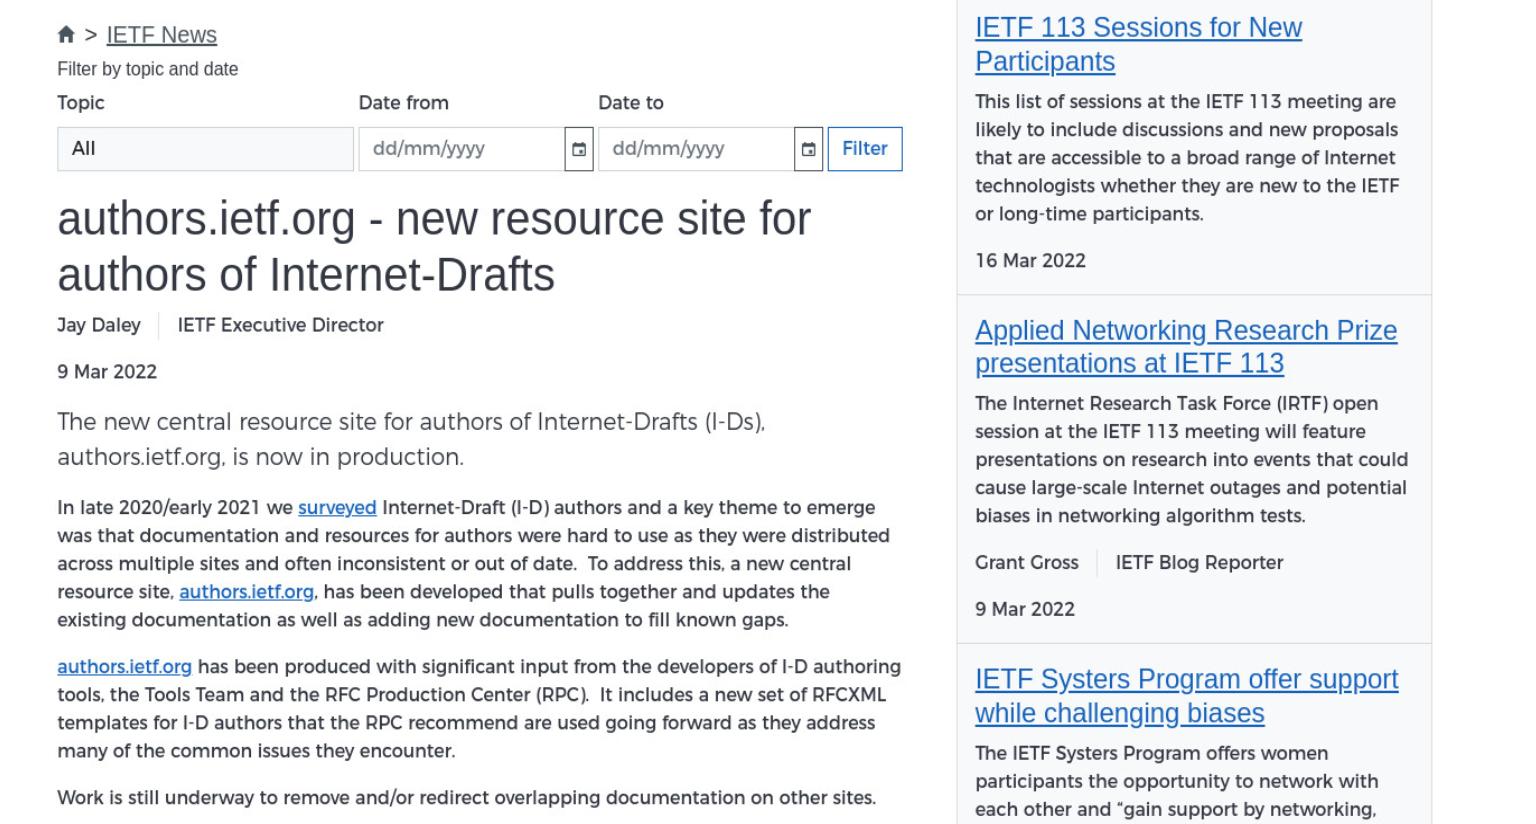Click the Date to field label
Screen dimensions: 1536x824
631,103
